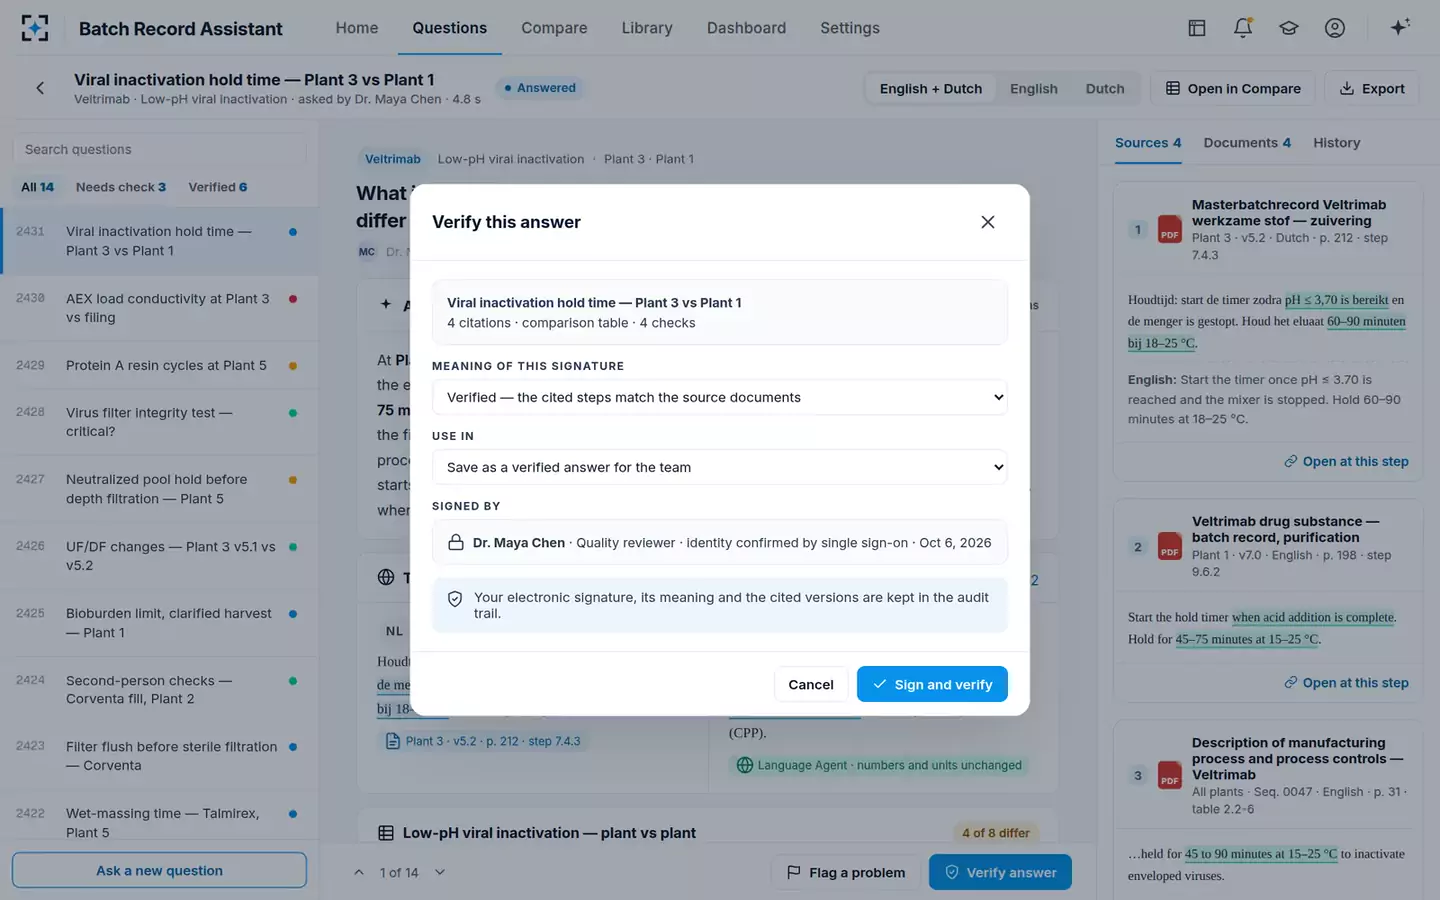Click Flag a problem button

(846, 873)
